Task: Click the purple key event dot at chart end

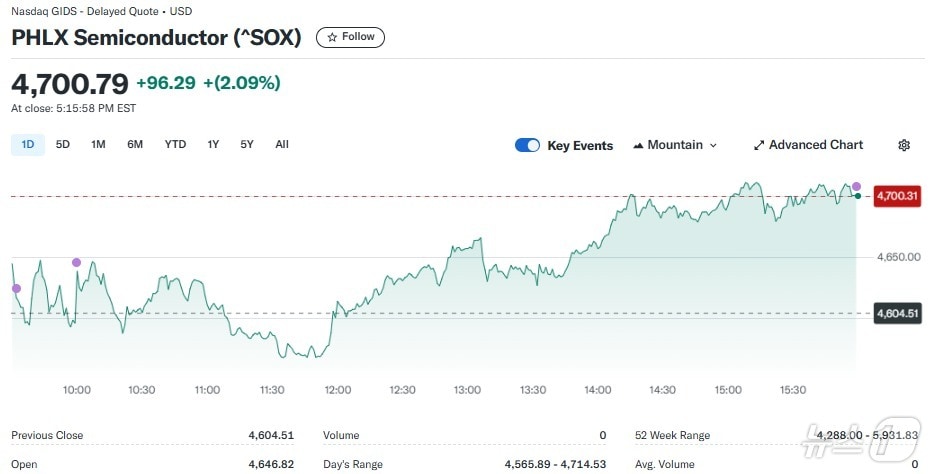Action: point(856,187)
